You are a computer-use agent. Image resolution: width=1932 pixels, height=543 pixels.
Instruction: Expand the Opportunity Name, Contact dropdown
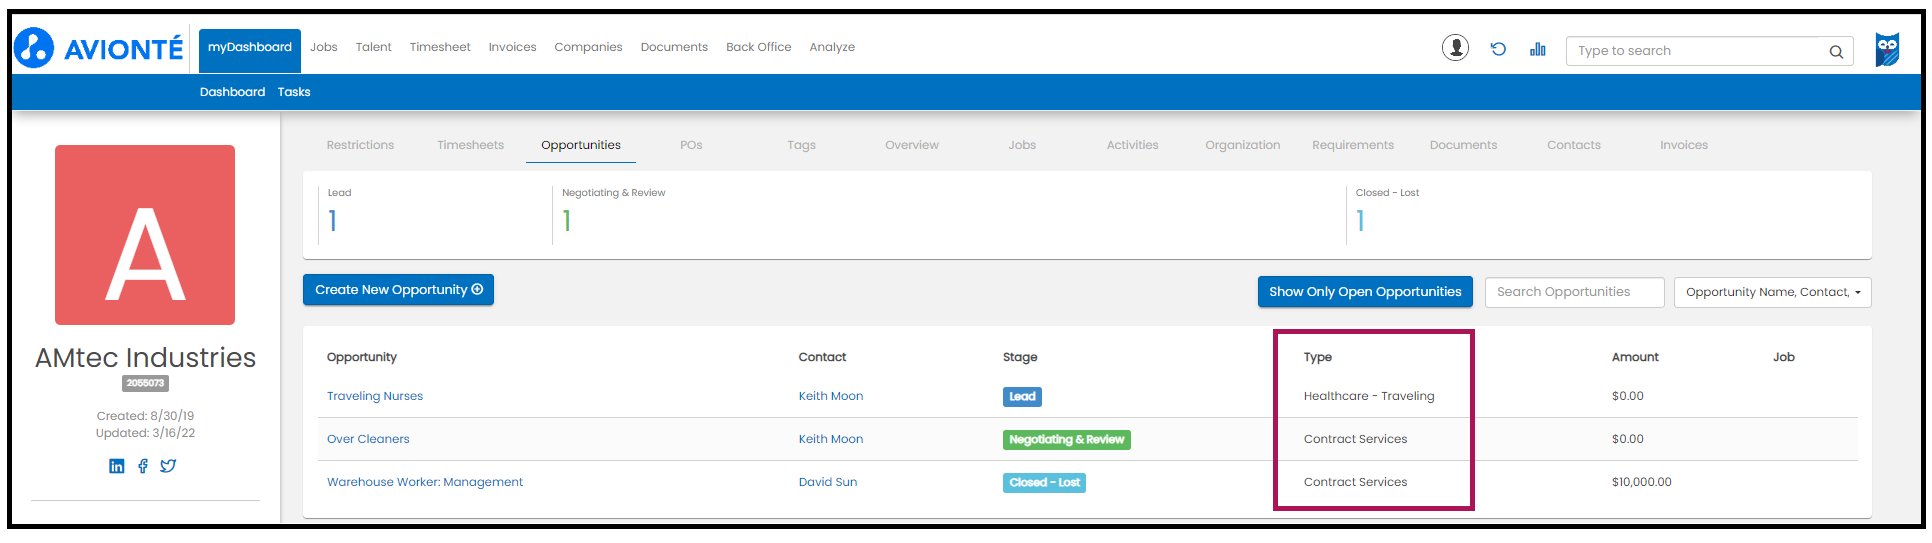1772,292
